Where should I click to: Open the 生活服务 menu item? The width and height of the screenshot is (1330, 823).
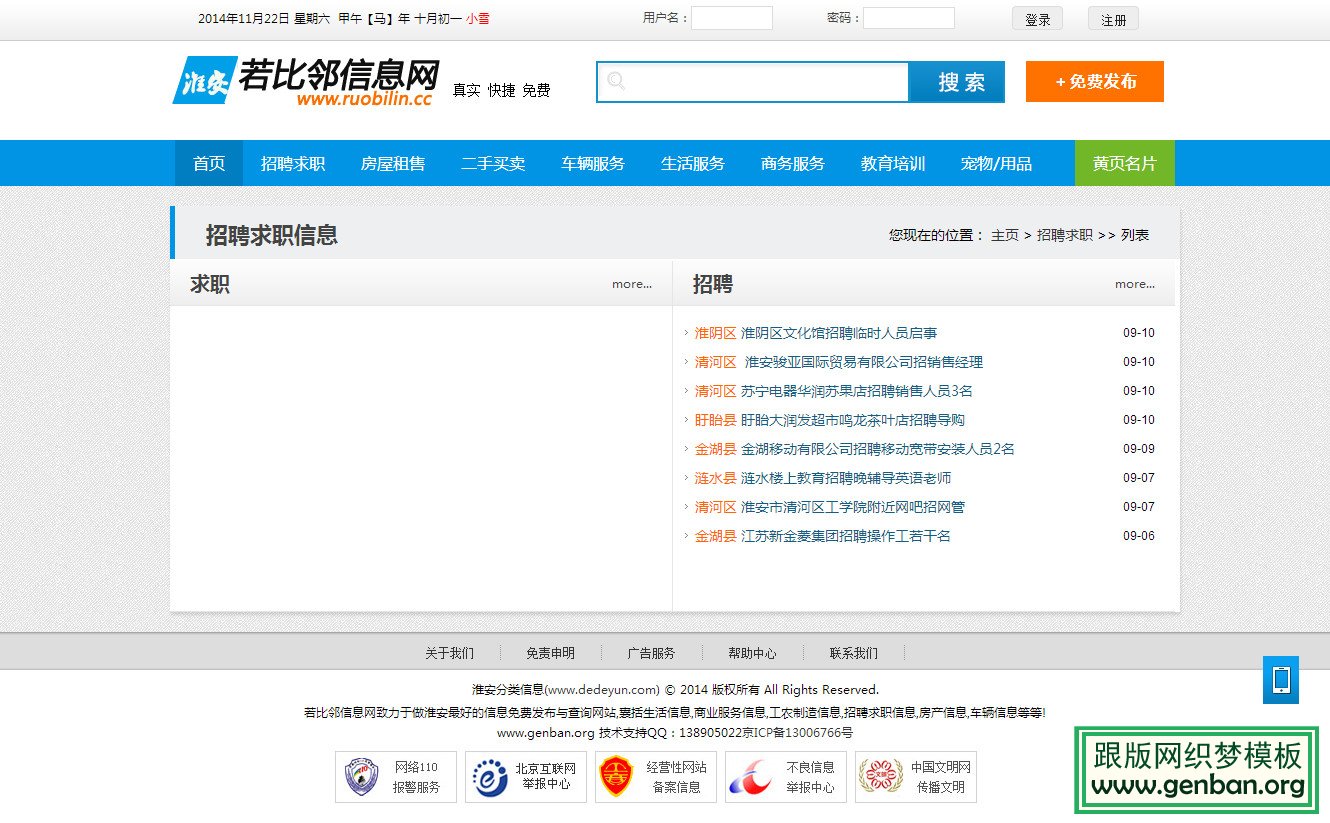click(x=693, y=163)
